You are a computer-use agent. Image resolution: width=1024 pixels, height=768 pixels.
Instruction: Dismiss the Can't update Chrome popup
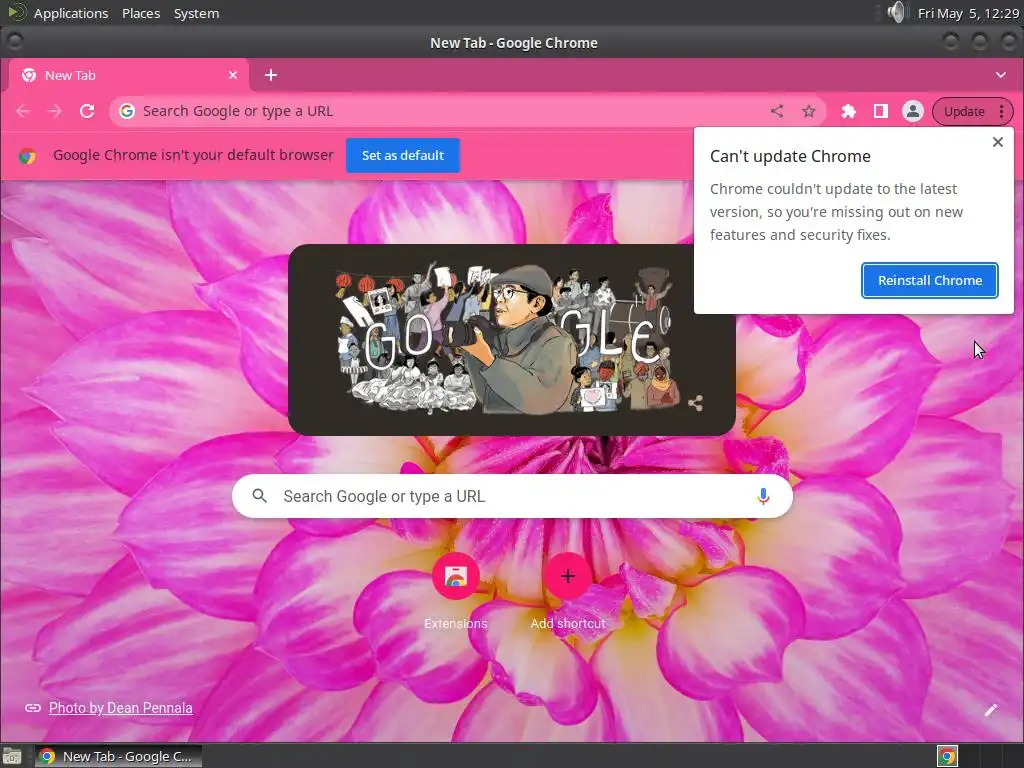coord(997,142)
